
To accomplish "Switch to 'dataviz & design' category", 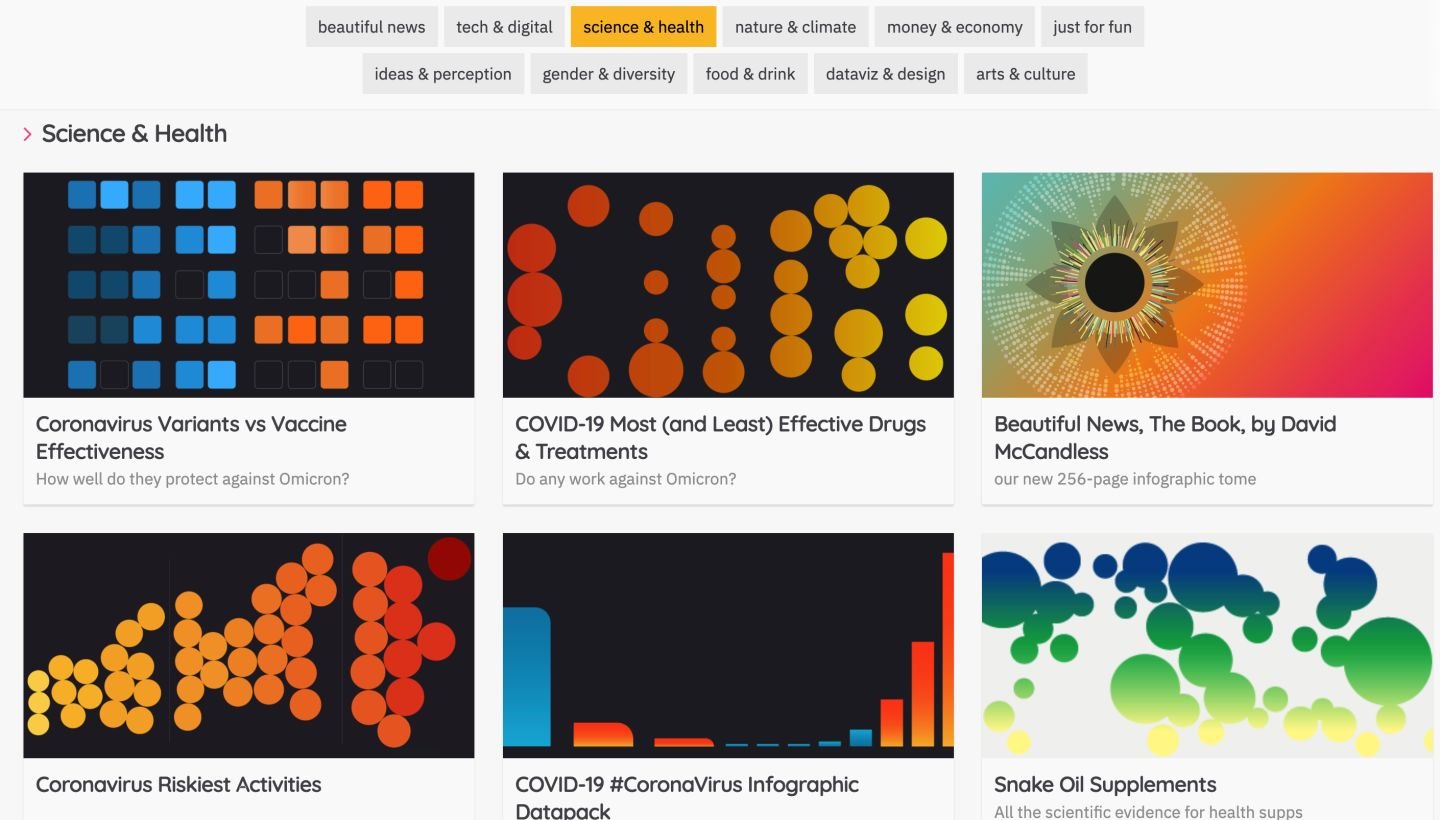I will pyautogui.click(x=885, y=74).
